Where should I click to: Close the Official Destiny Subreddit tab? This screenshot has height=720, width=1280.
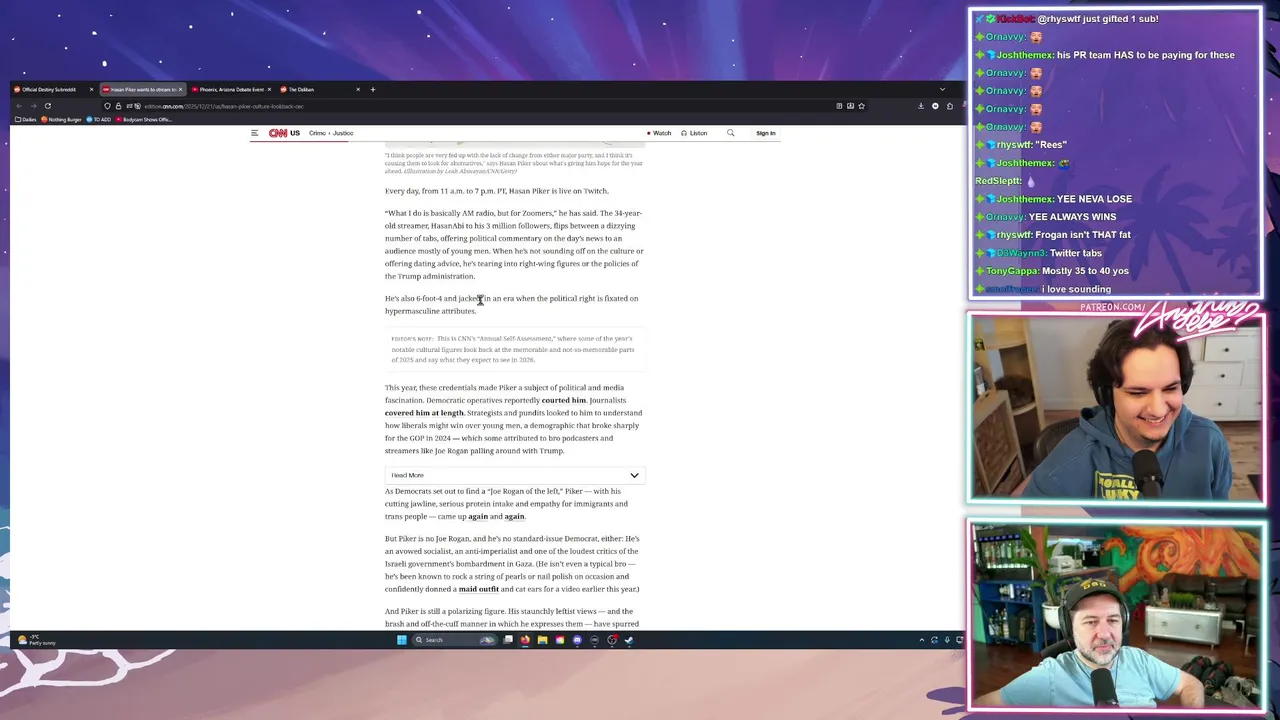coord(91,89)
